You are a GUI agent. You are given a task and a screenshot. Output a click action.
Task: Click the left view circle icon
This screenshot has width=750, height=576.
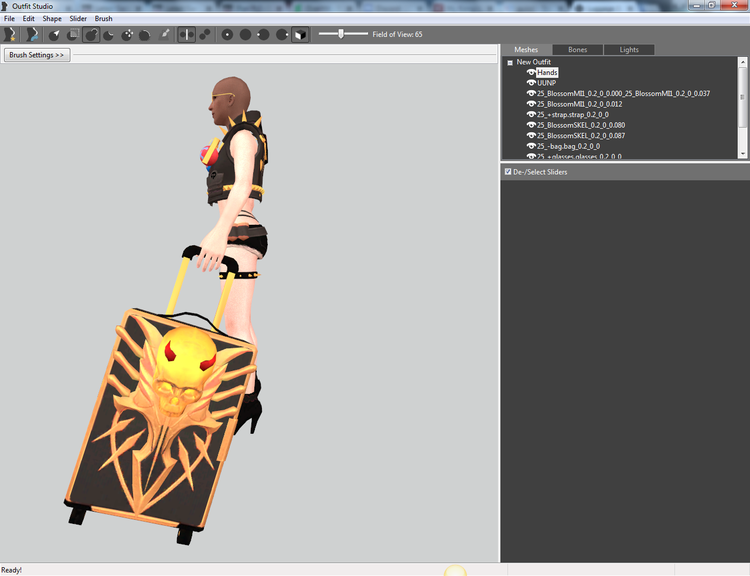[264, 34]
